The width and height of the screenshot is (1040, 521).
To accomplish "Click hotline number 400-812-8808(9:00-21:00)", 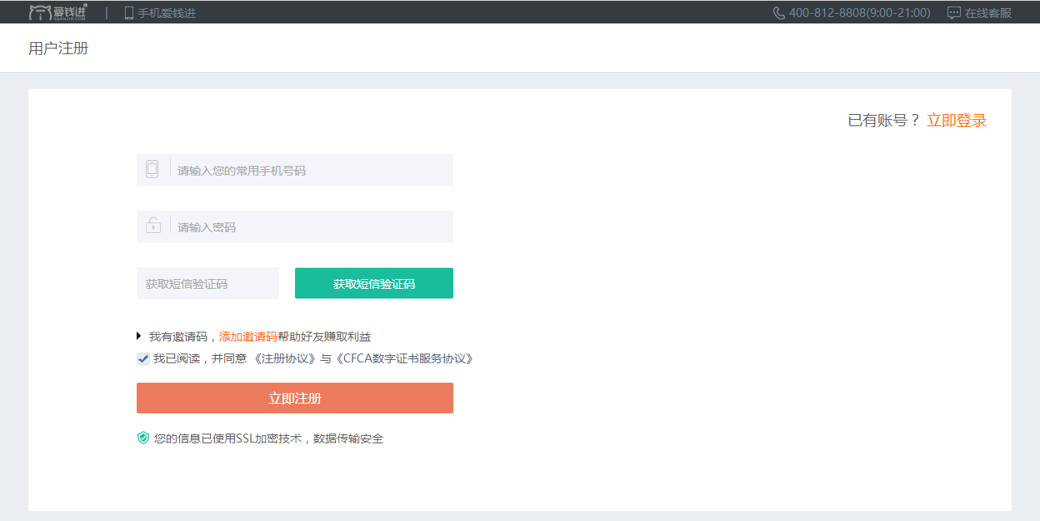I will point(860,13).
